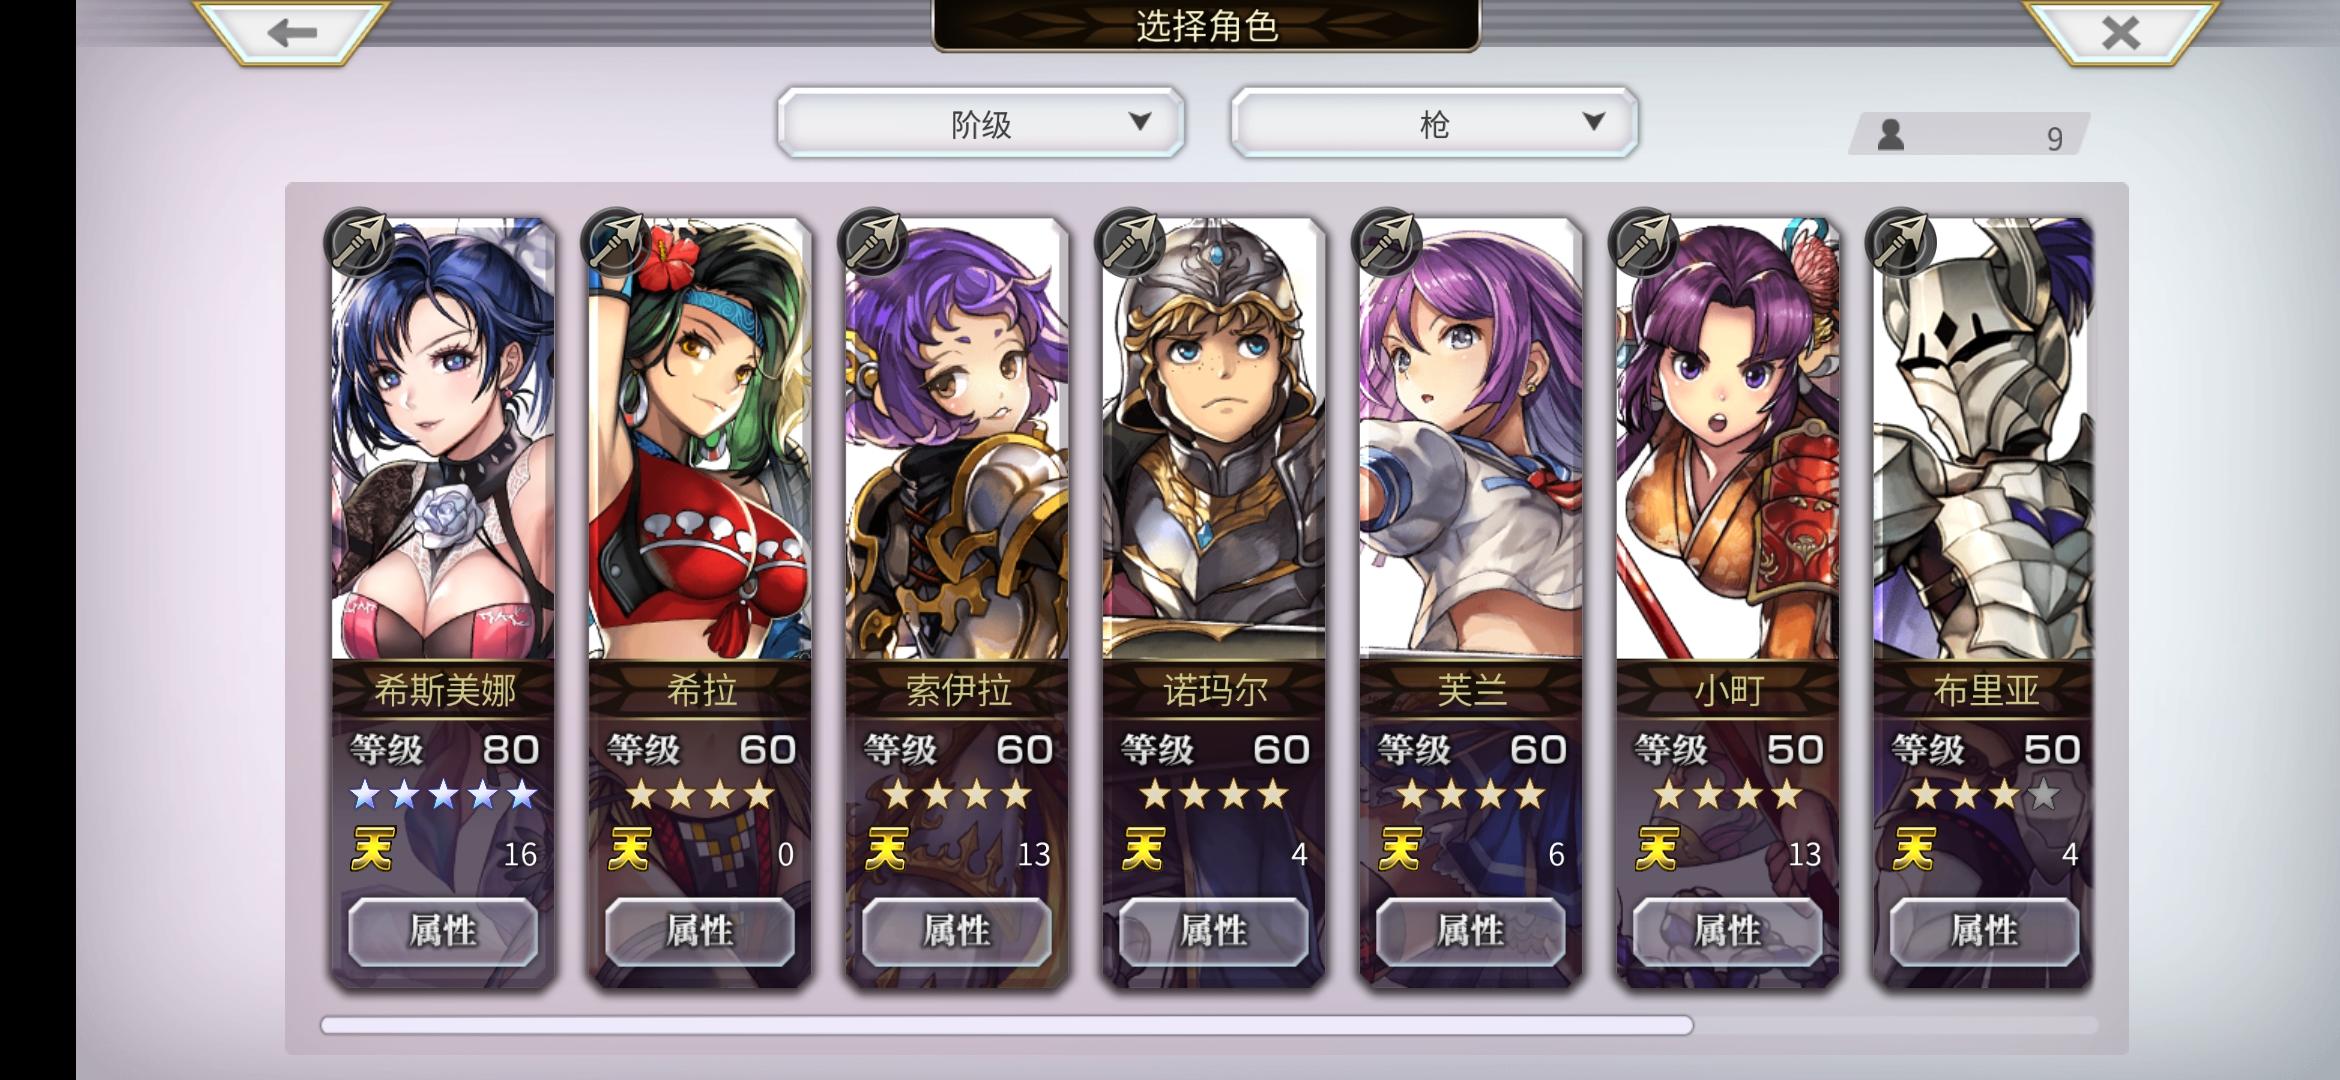Click spear weapon icon on 布里亚 card

[1901, 243]
